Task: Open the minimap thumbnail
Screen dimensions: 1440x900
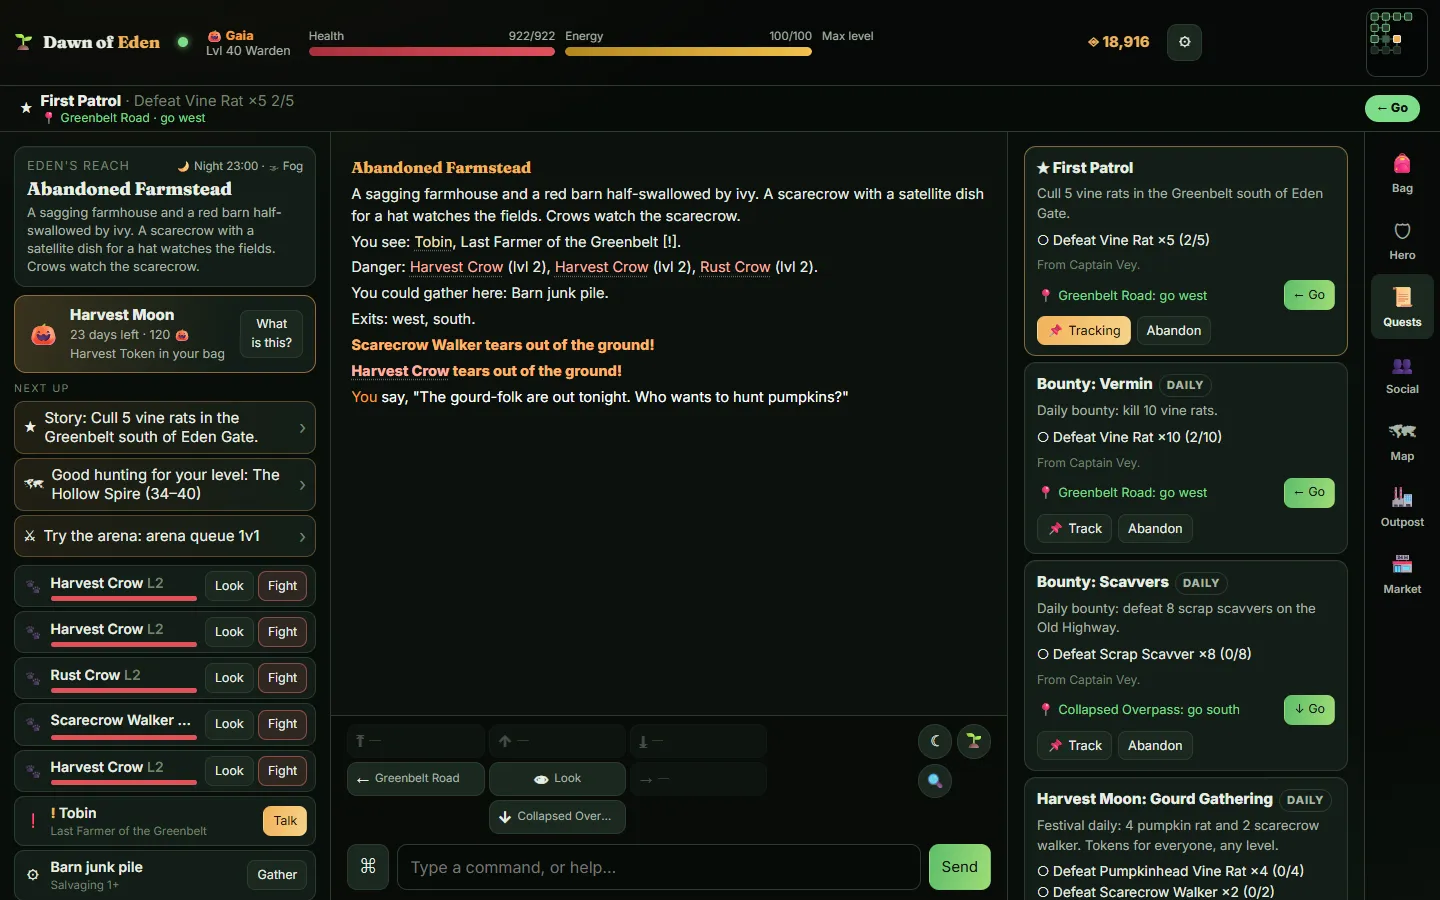Action: pos(1396,42)
